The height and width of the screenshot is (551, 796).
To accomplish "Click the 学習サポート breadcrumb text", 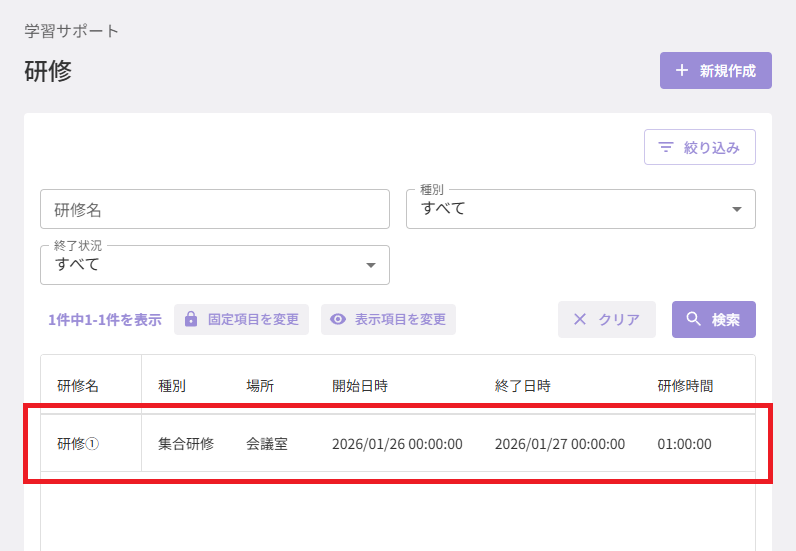I will [72, 31].
